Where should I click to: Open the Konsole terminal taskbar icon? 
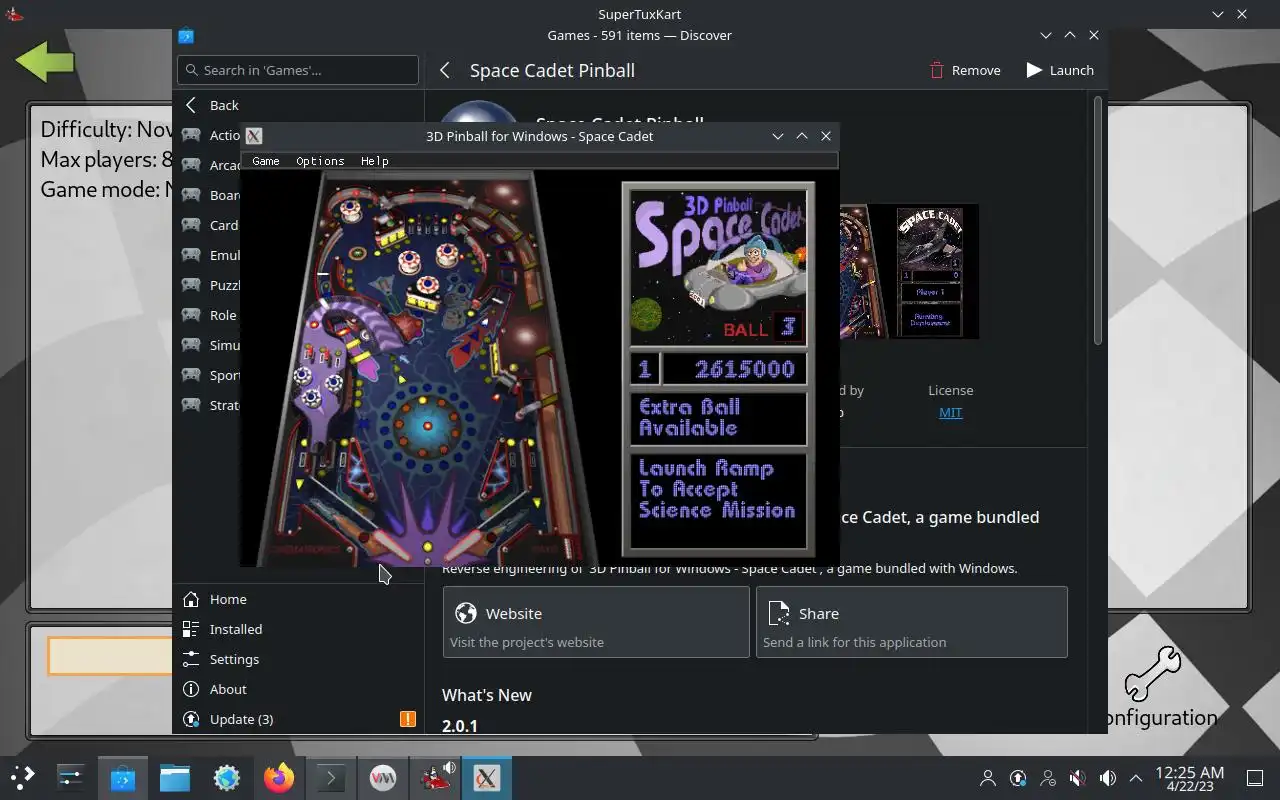click(x=331, y=777)
